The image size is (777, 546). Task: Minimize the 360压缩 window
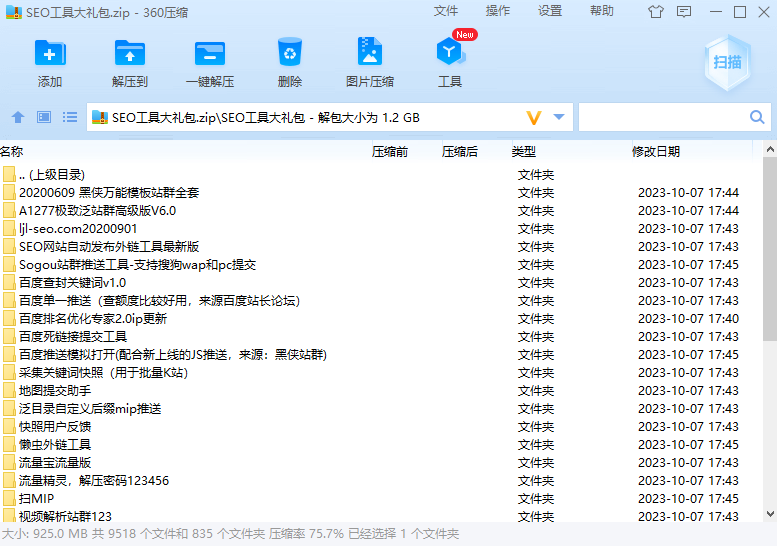click(716, 11)
